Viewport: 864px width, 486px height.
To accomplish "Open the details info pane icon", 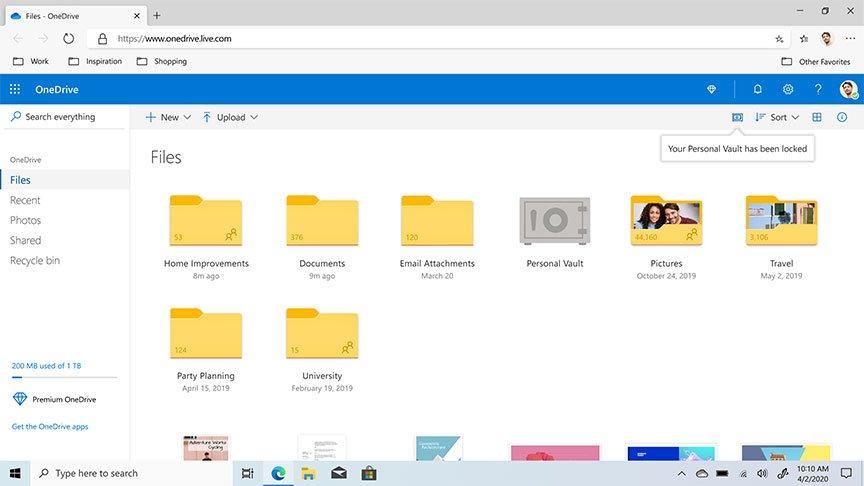I will [842, 117].
